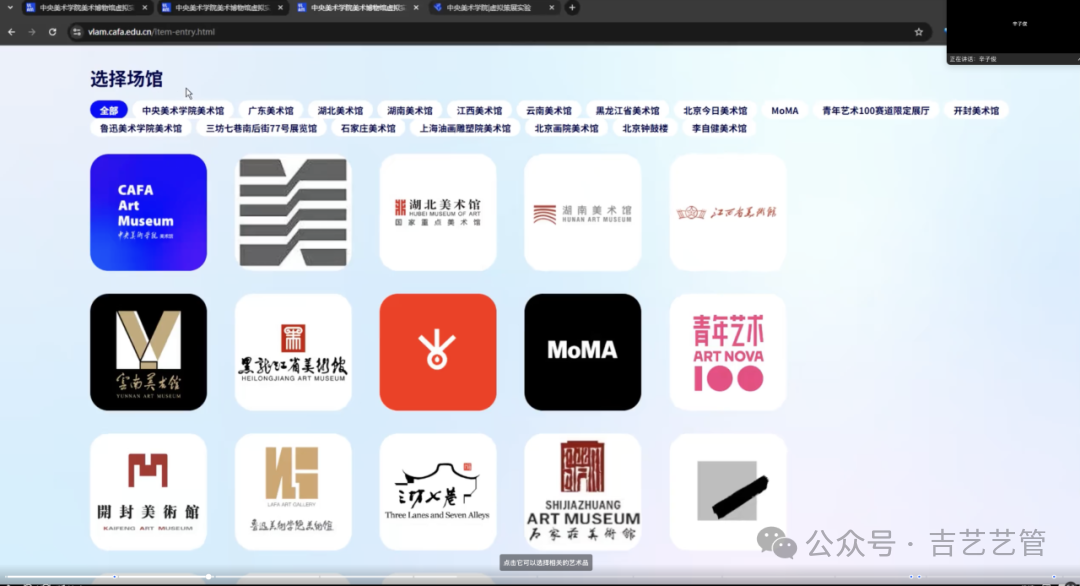Select the black MoMA logo tile
Screen dimensions: 1080x586
[582, 352]
